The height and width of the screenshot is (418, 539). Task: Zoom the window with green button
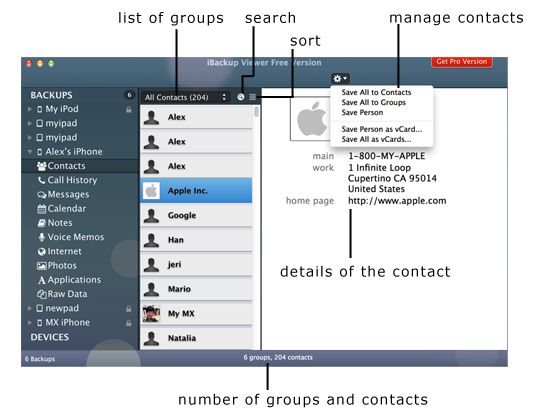click(x=51, y=63)
